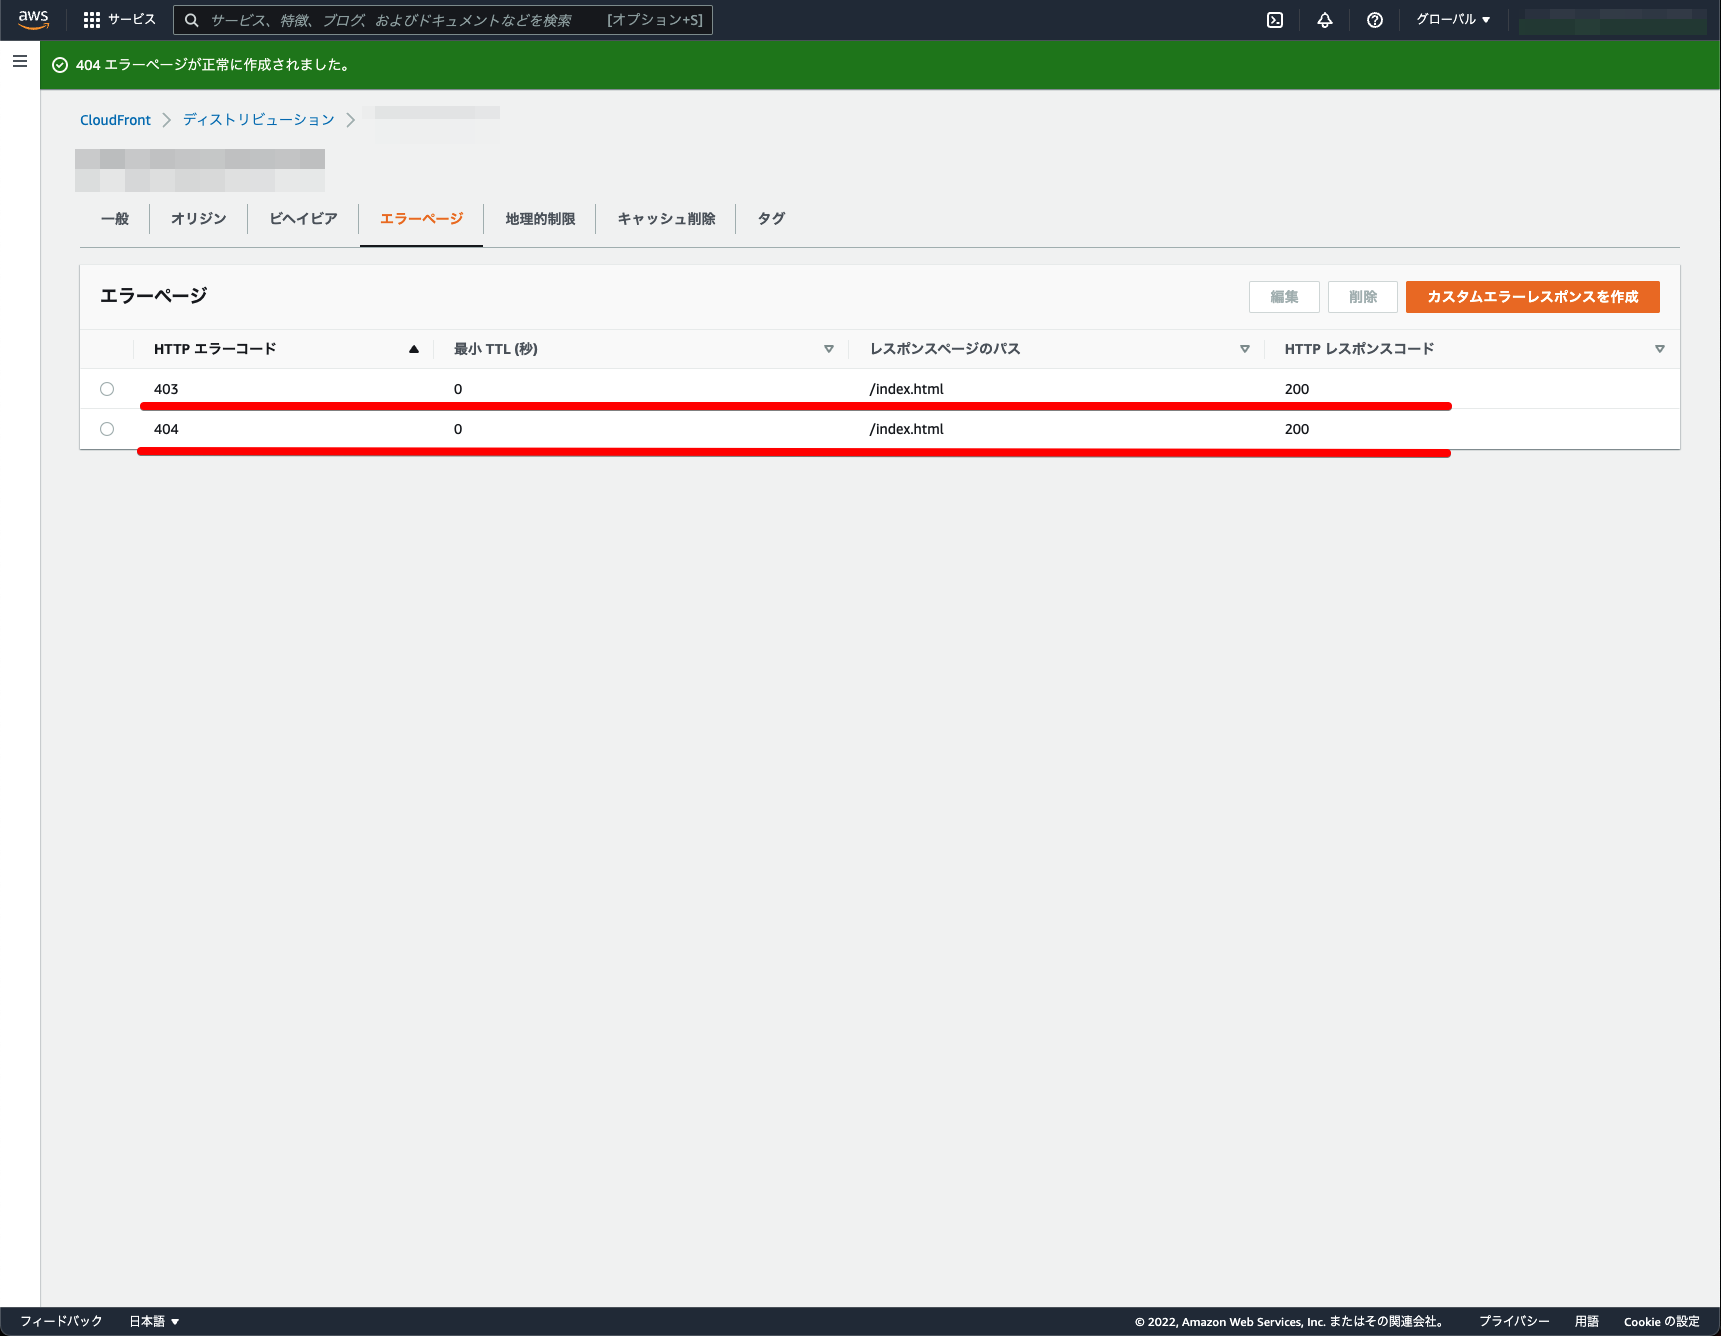Click the エラーページ panel heading
Viewport: 1721px width, 1336px height.
coord(153,296)
